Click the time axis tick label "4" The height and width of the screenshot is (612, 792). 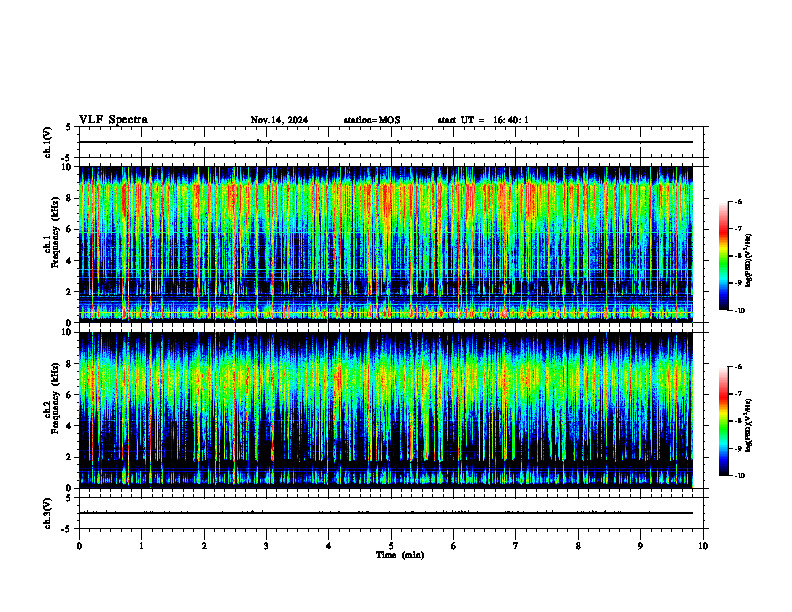pos(329,546)
